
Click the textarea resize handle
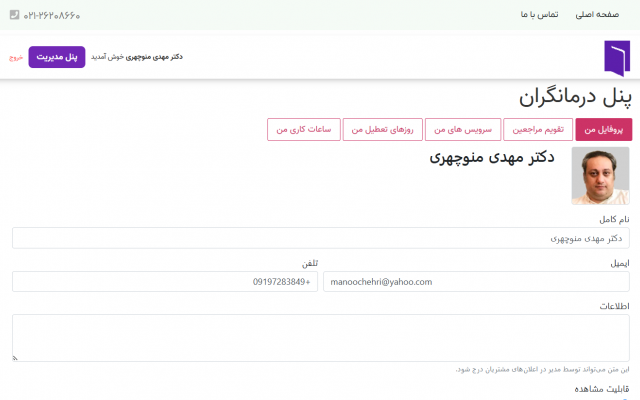[15, 358]
